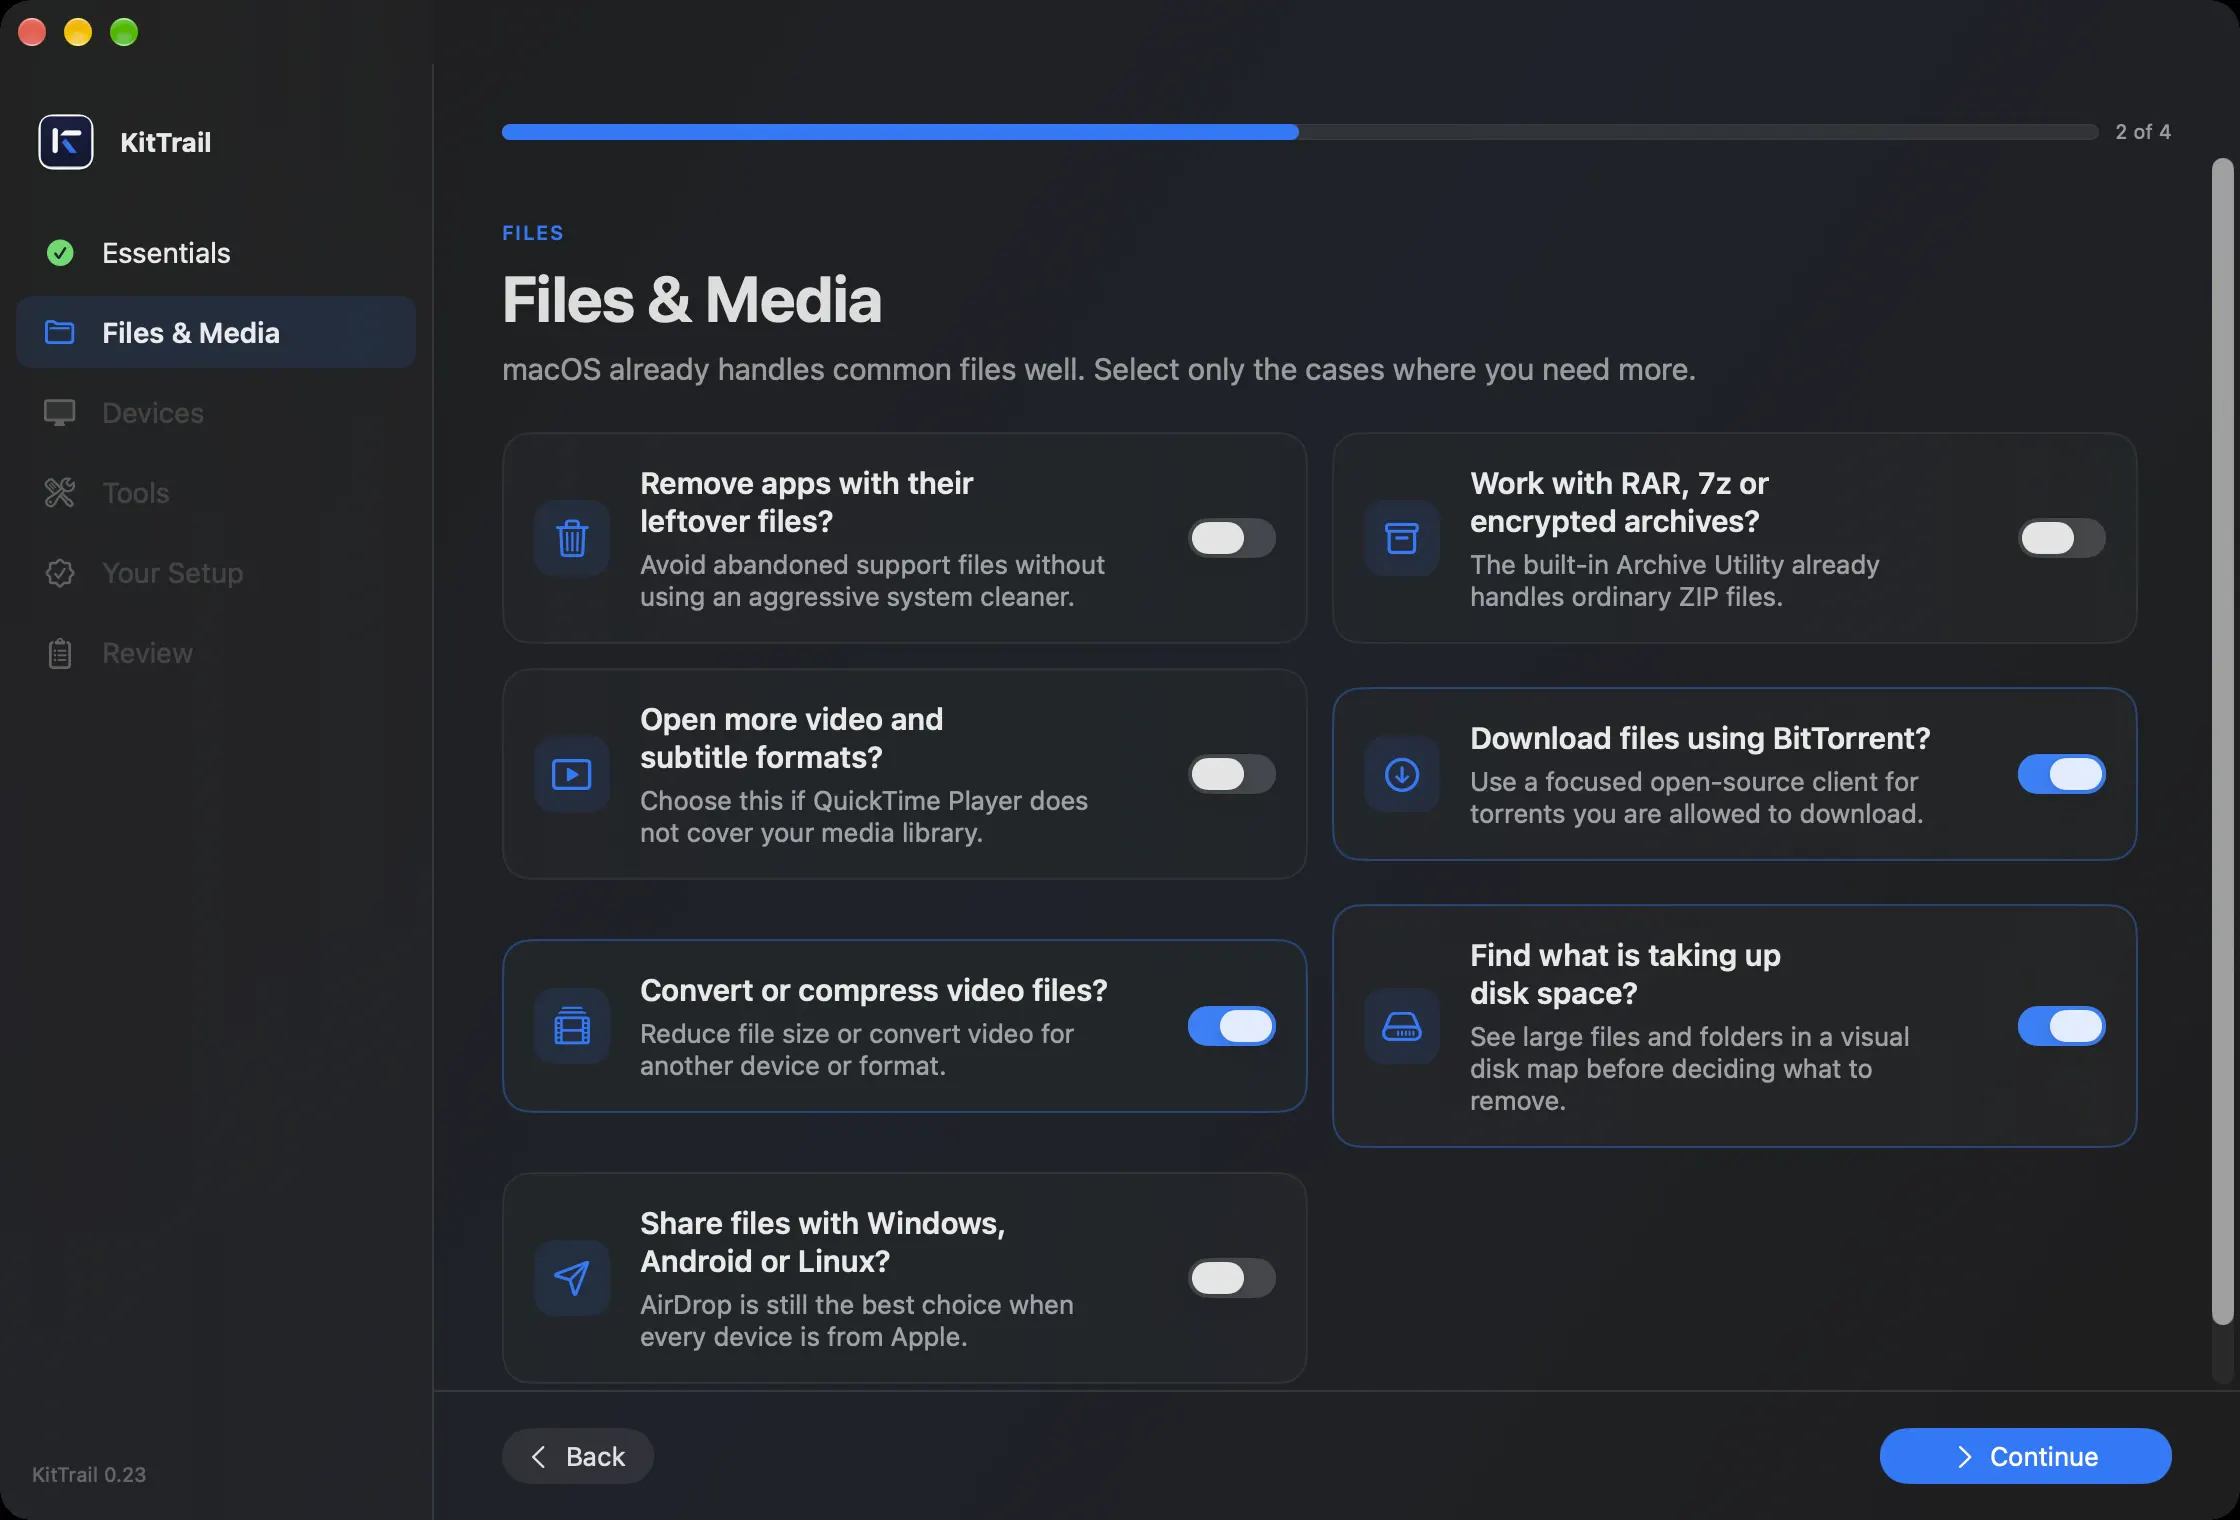The height and width of the screenshot is (1520, 2240).
Task: Open the Your Setup step
Action: [x=216, y=573]
